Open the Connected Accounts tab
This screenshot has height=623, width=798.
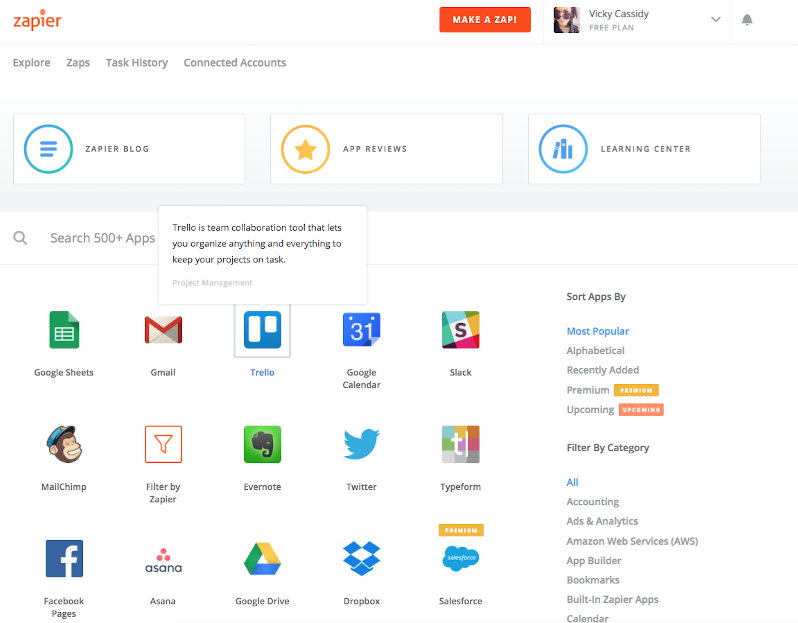[235, 63]
